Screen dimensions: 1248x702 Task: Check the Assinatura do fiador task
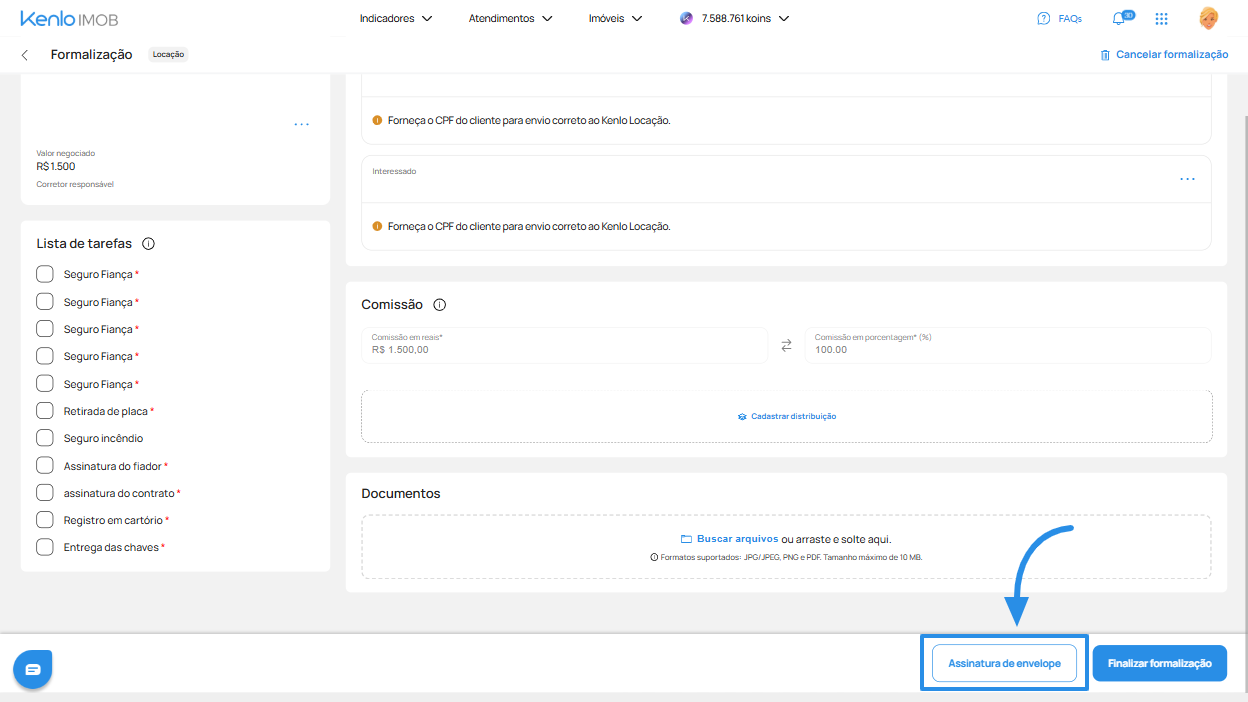point(44,466)
